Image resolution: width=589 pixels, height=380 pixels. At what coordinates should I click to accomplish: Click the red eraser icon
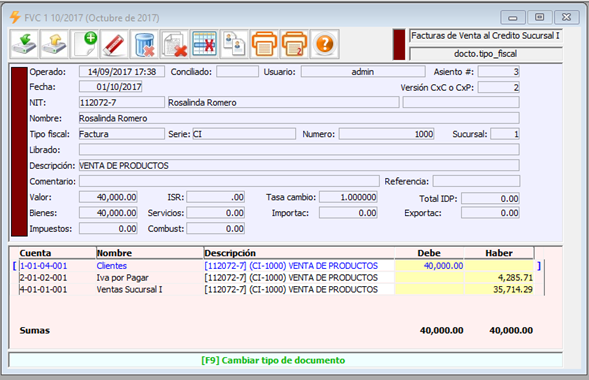(x=114, y=44)
